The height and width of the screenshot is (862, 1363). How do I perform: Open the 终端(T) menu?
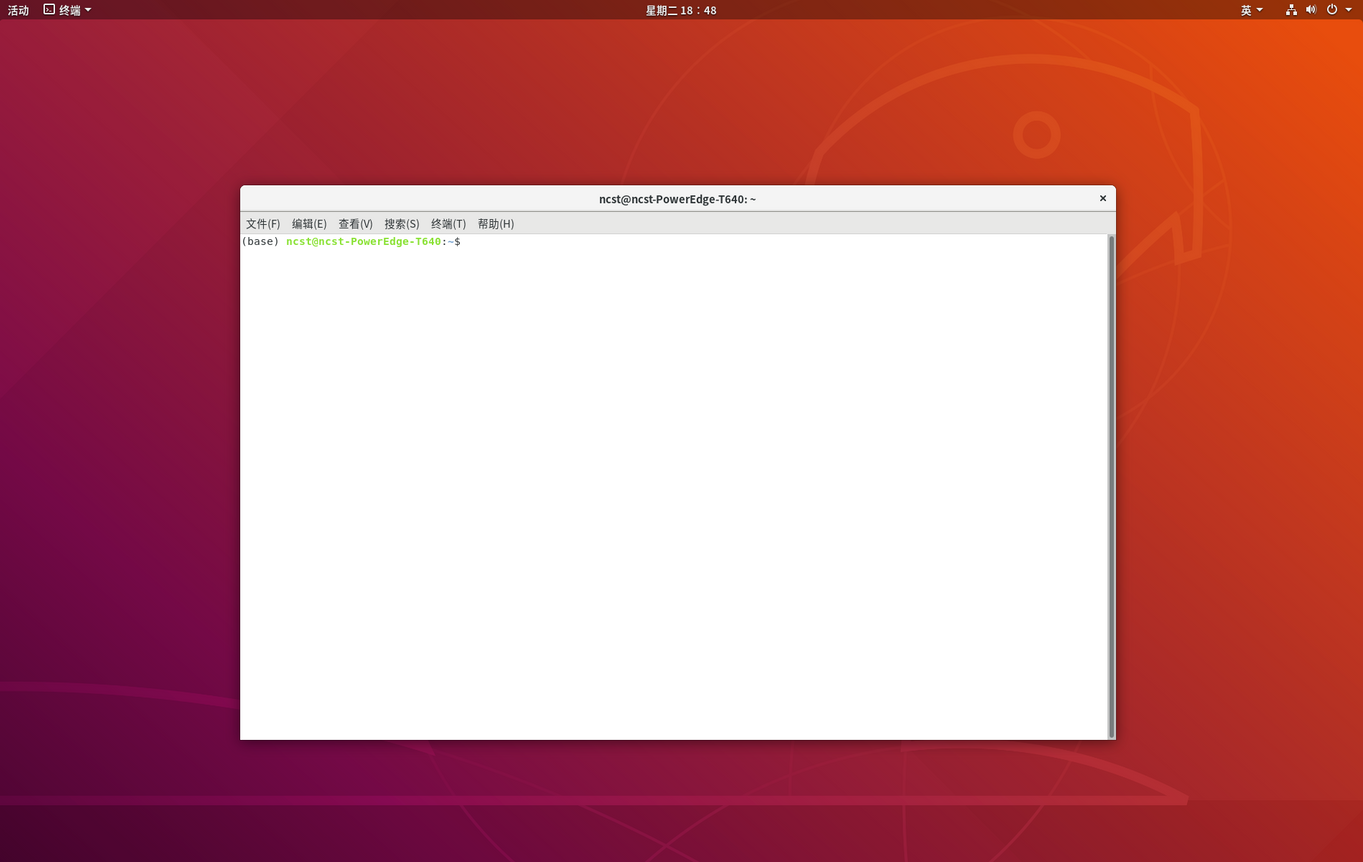tap(448, 224)
